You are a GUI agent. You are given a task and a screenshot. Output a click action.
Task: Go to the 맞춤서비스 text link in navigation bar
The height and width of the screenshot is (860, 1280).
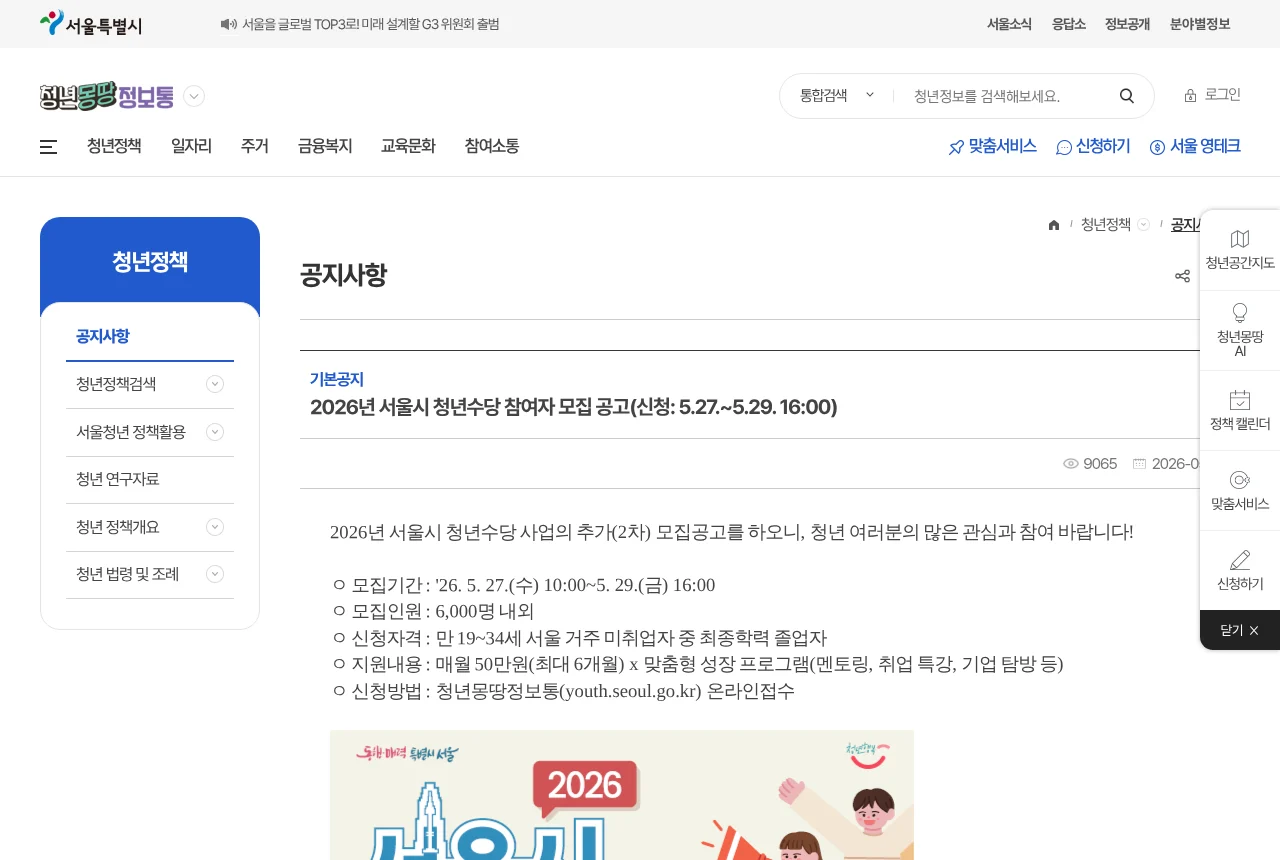tap(1003, 146)
